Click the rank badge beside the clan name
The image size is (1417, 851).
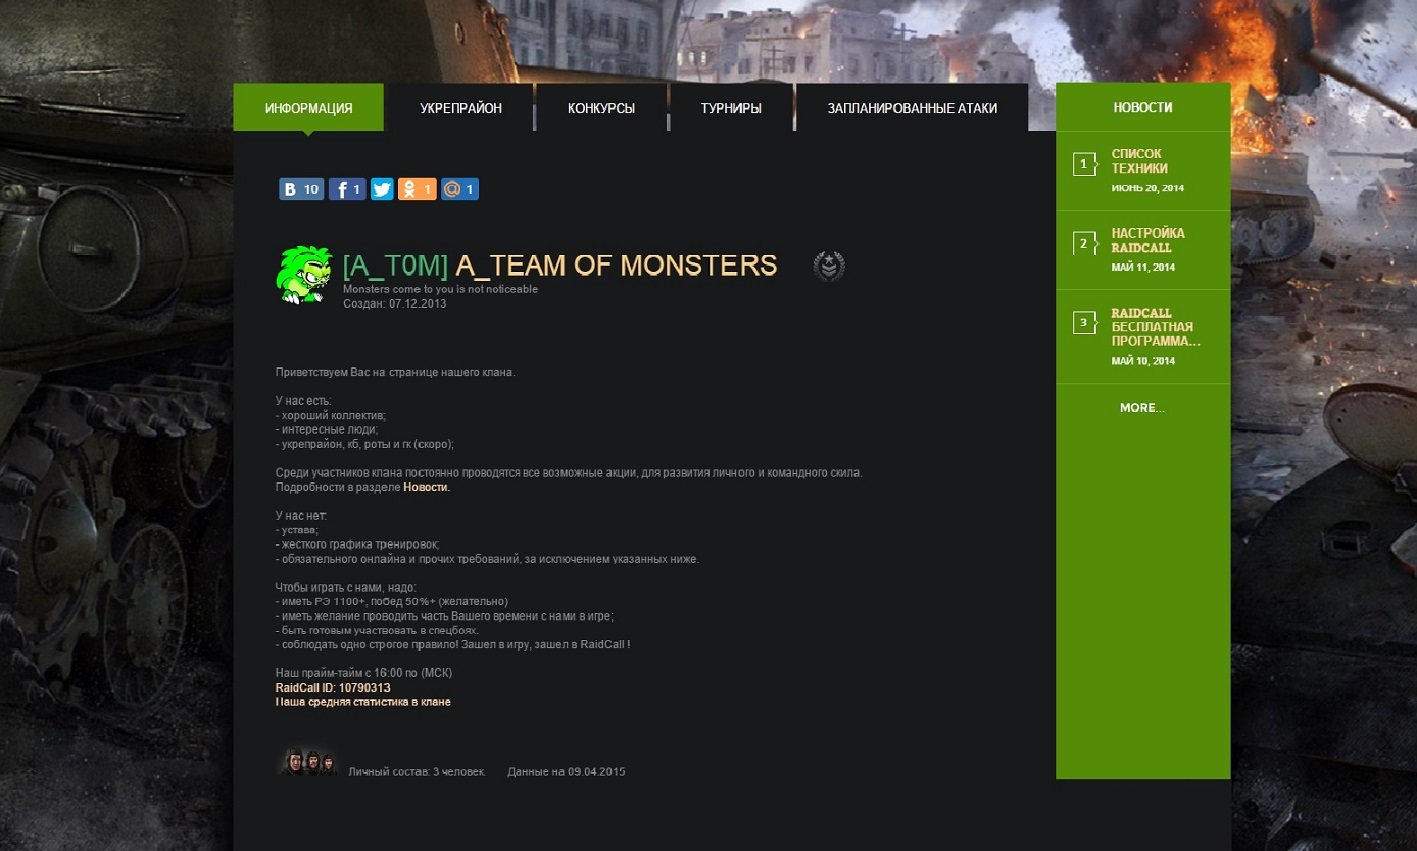coord(829,266)
